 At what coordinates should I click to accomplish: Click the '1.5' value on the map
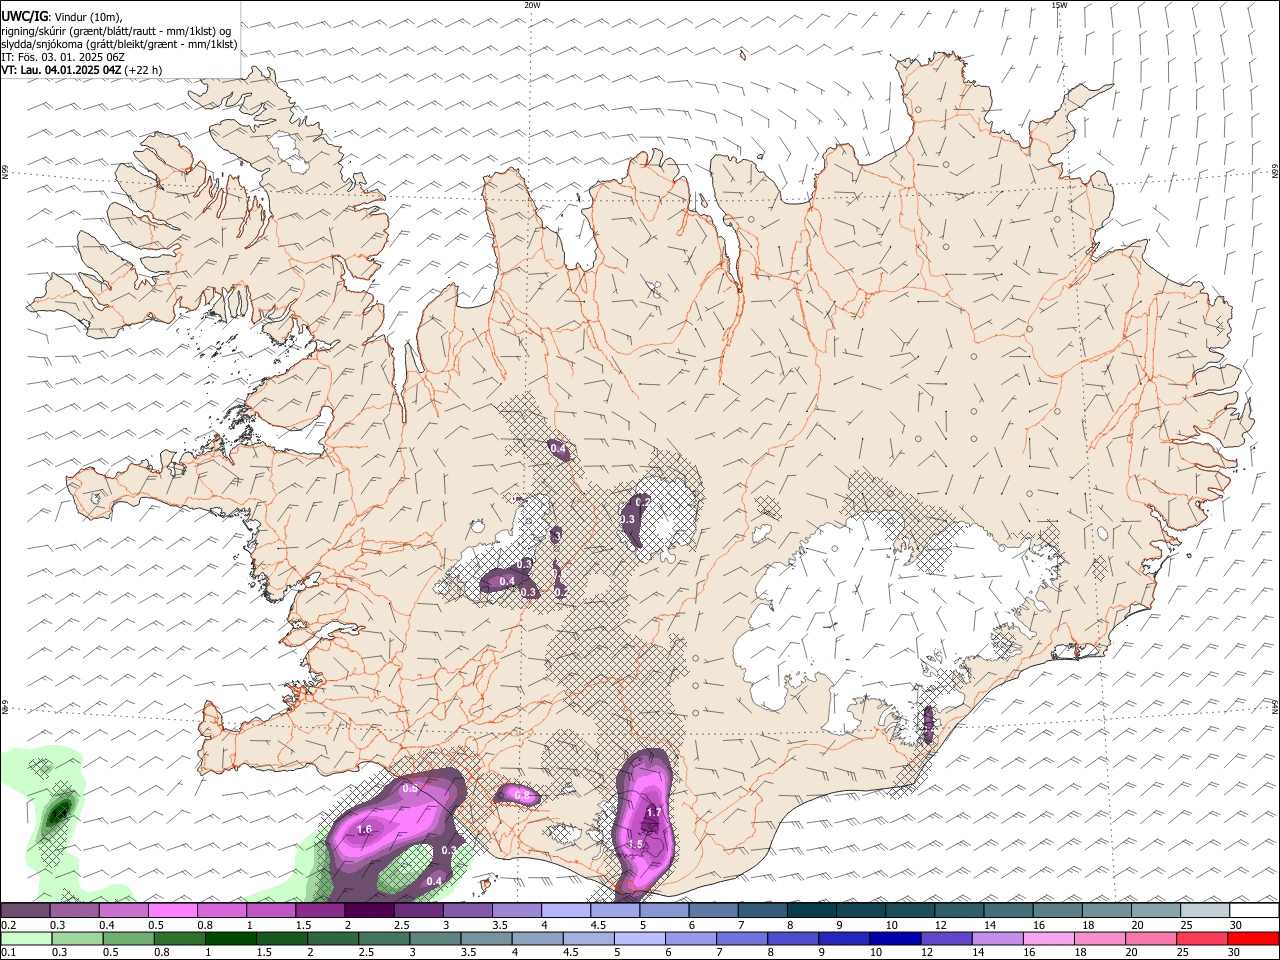(x=635, y=845)
